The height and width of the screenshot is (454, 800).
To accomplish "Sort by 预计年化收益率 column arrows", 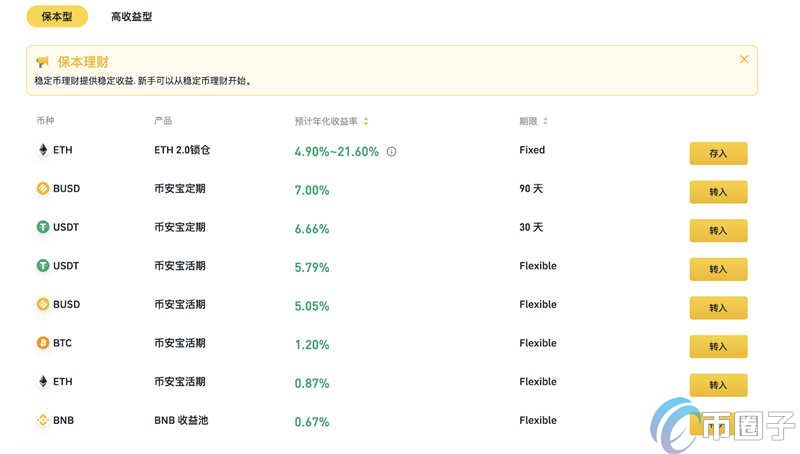I will 366,121.
